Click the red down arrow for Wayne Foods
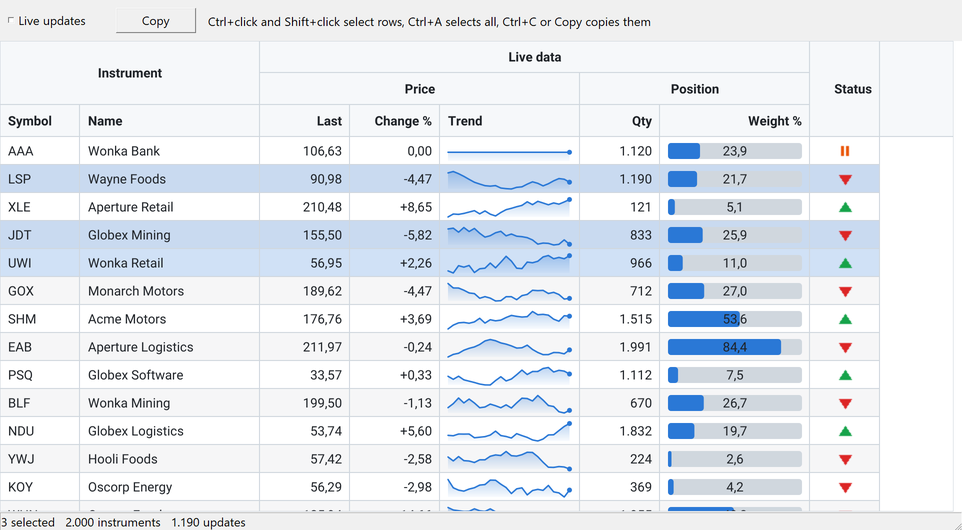 (845, 180)
